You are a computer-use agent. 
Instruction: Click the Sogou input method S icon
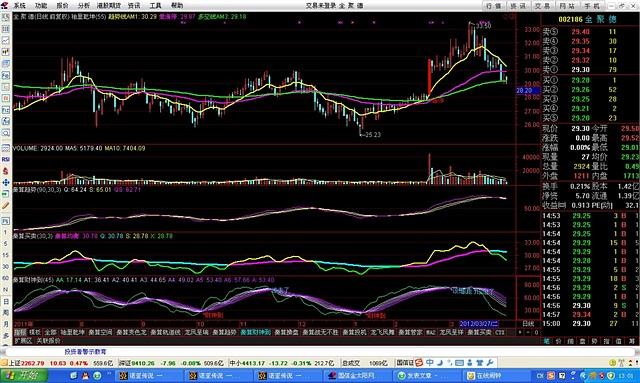tap(419, 362)
